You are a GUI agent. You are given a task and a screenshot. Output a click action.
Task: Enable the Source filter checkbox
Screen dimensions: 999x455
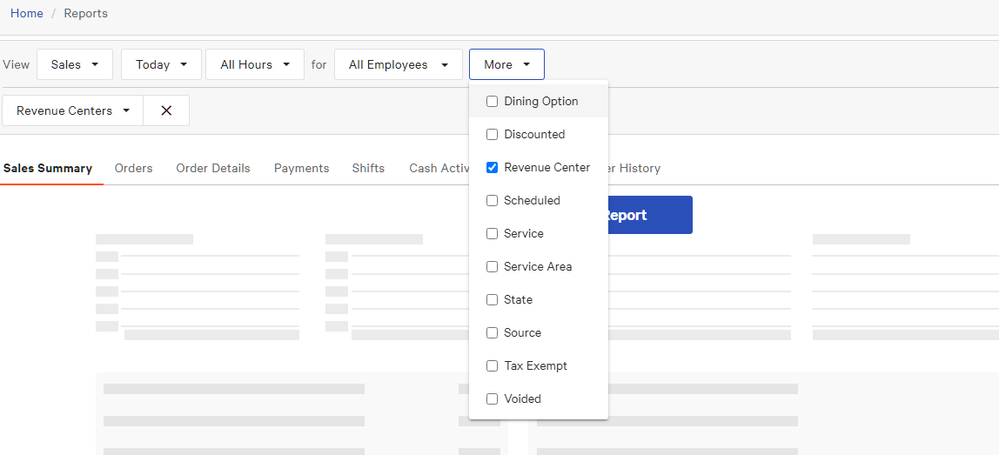pyautogui.click(x=492, y=333)
